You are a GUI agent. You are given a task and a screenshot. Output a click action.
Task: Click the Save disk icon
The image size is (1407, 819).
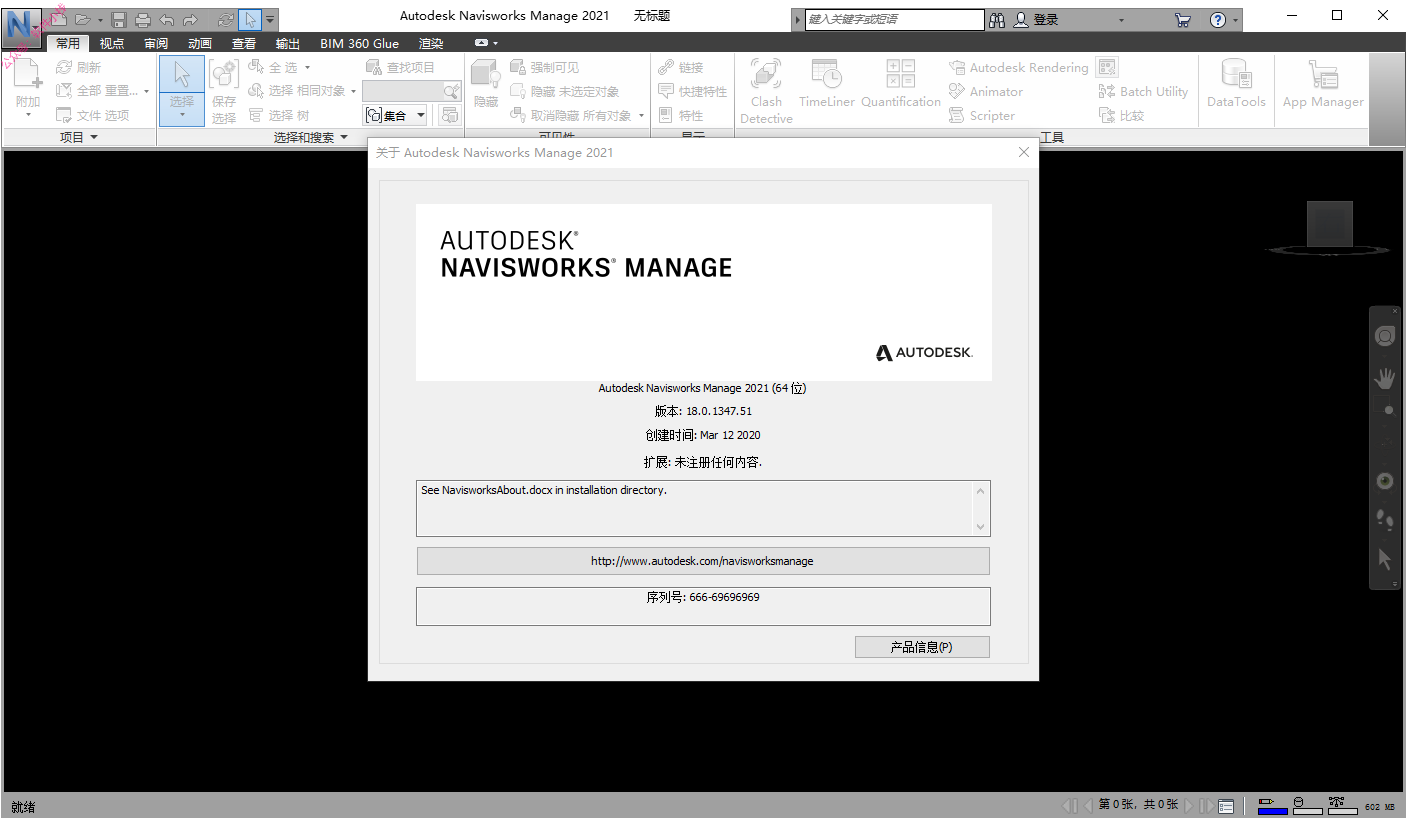(x=119, y=19)
